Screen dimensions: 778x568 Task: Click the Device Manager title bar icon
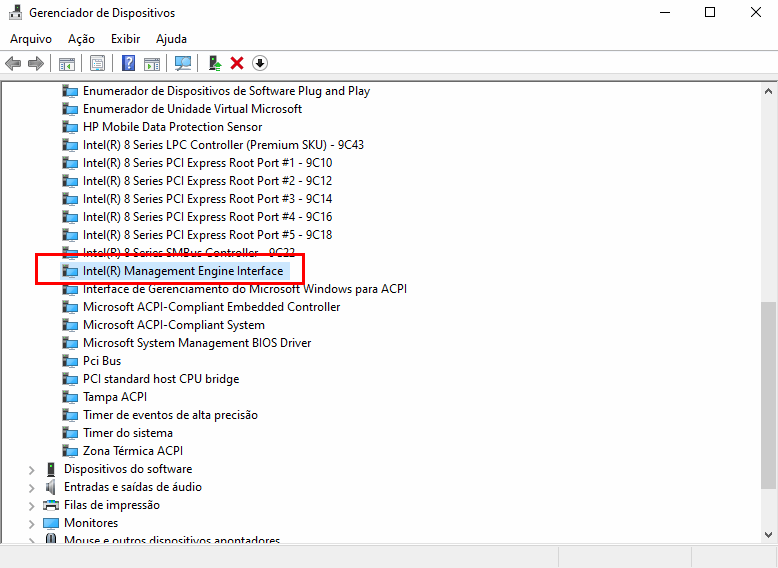[x=15, y=12]
